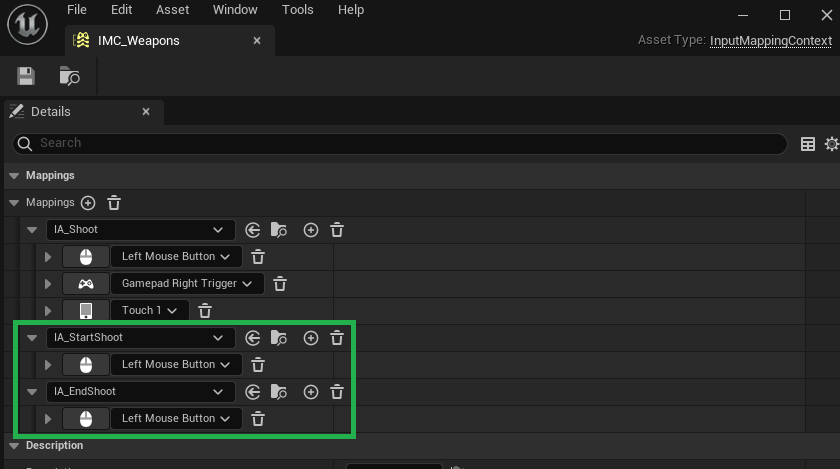The image size is (840, 469).
Task: Click the InputMappingContext asset type link
Action: [x=770, y=41]
